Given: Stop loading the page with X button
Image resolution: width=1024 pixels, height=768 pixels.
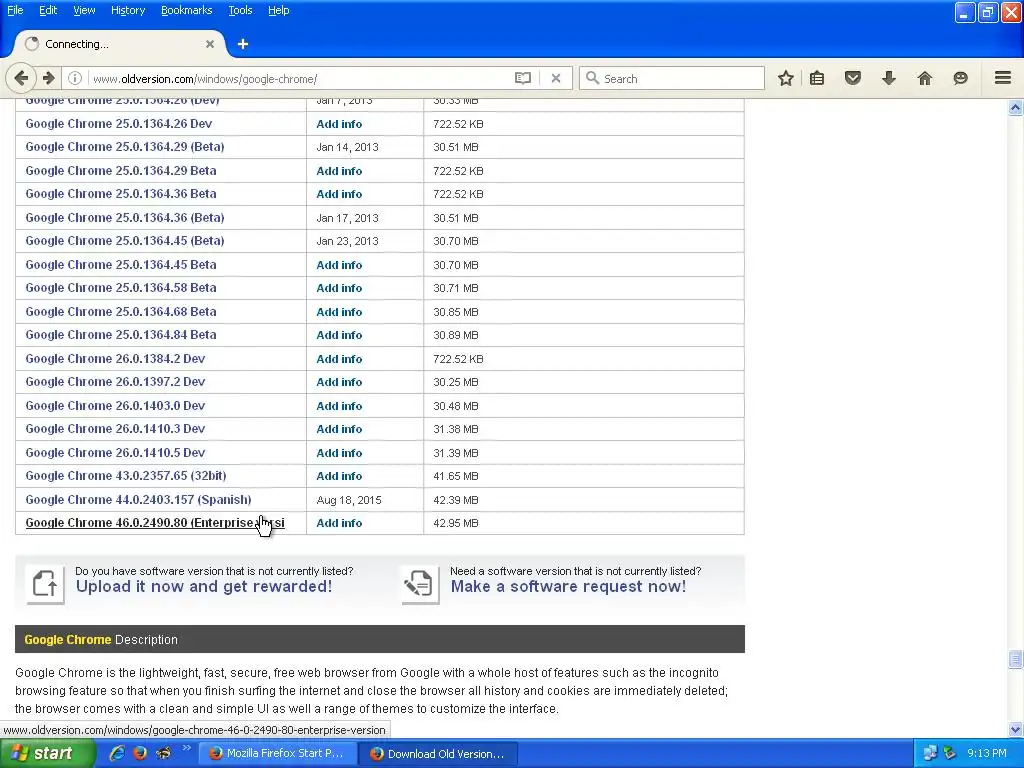Looking at the screenshot, I should point(556,78).
